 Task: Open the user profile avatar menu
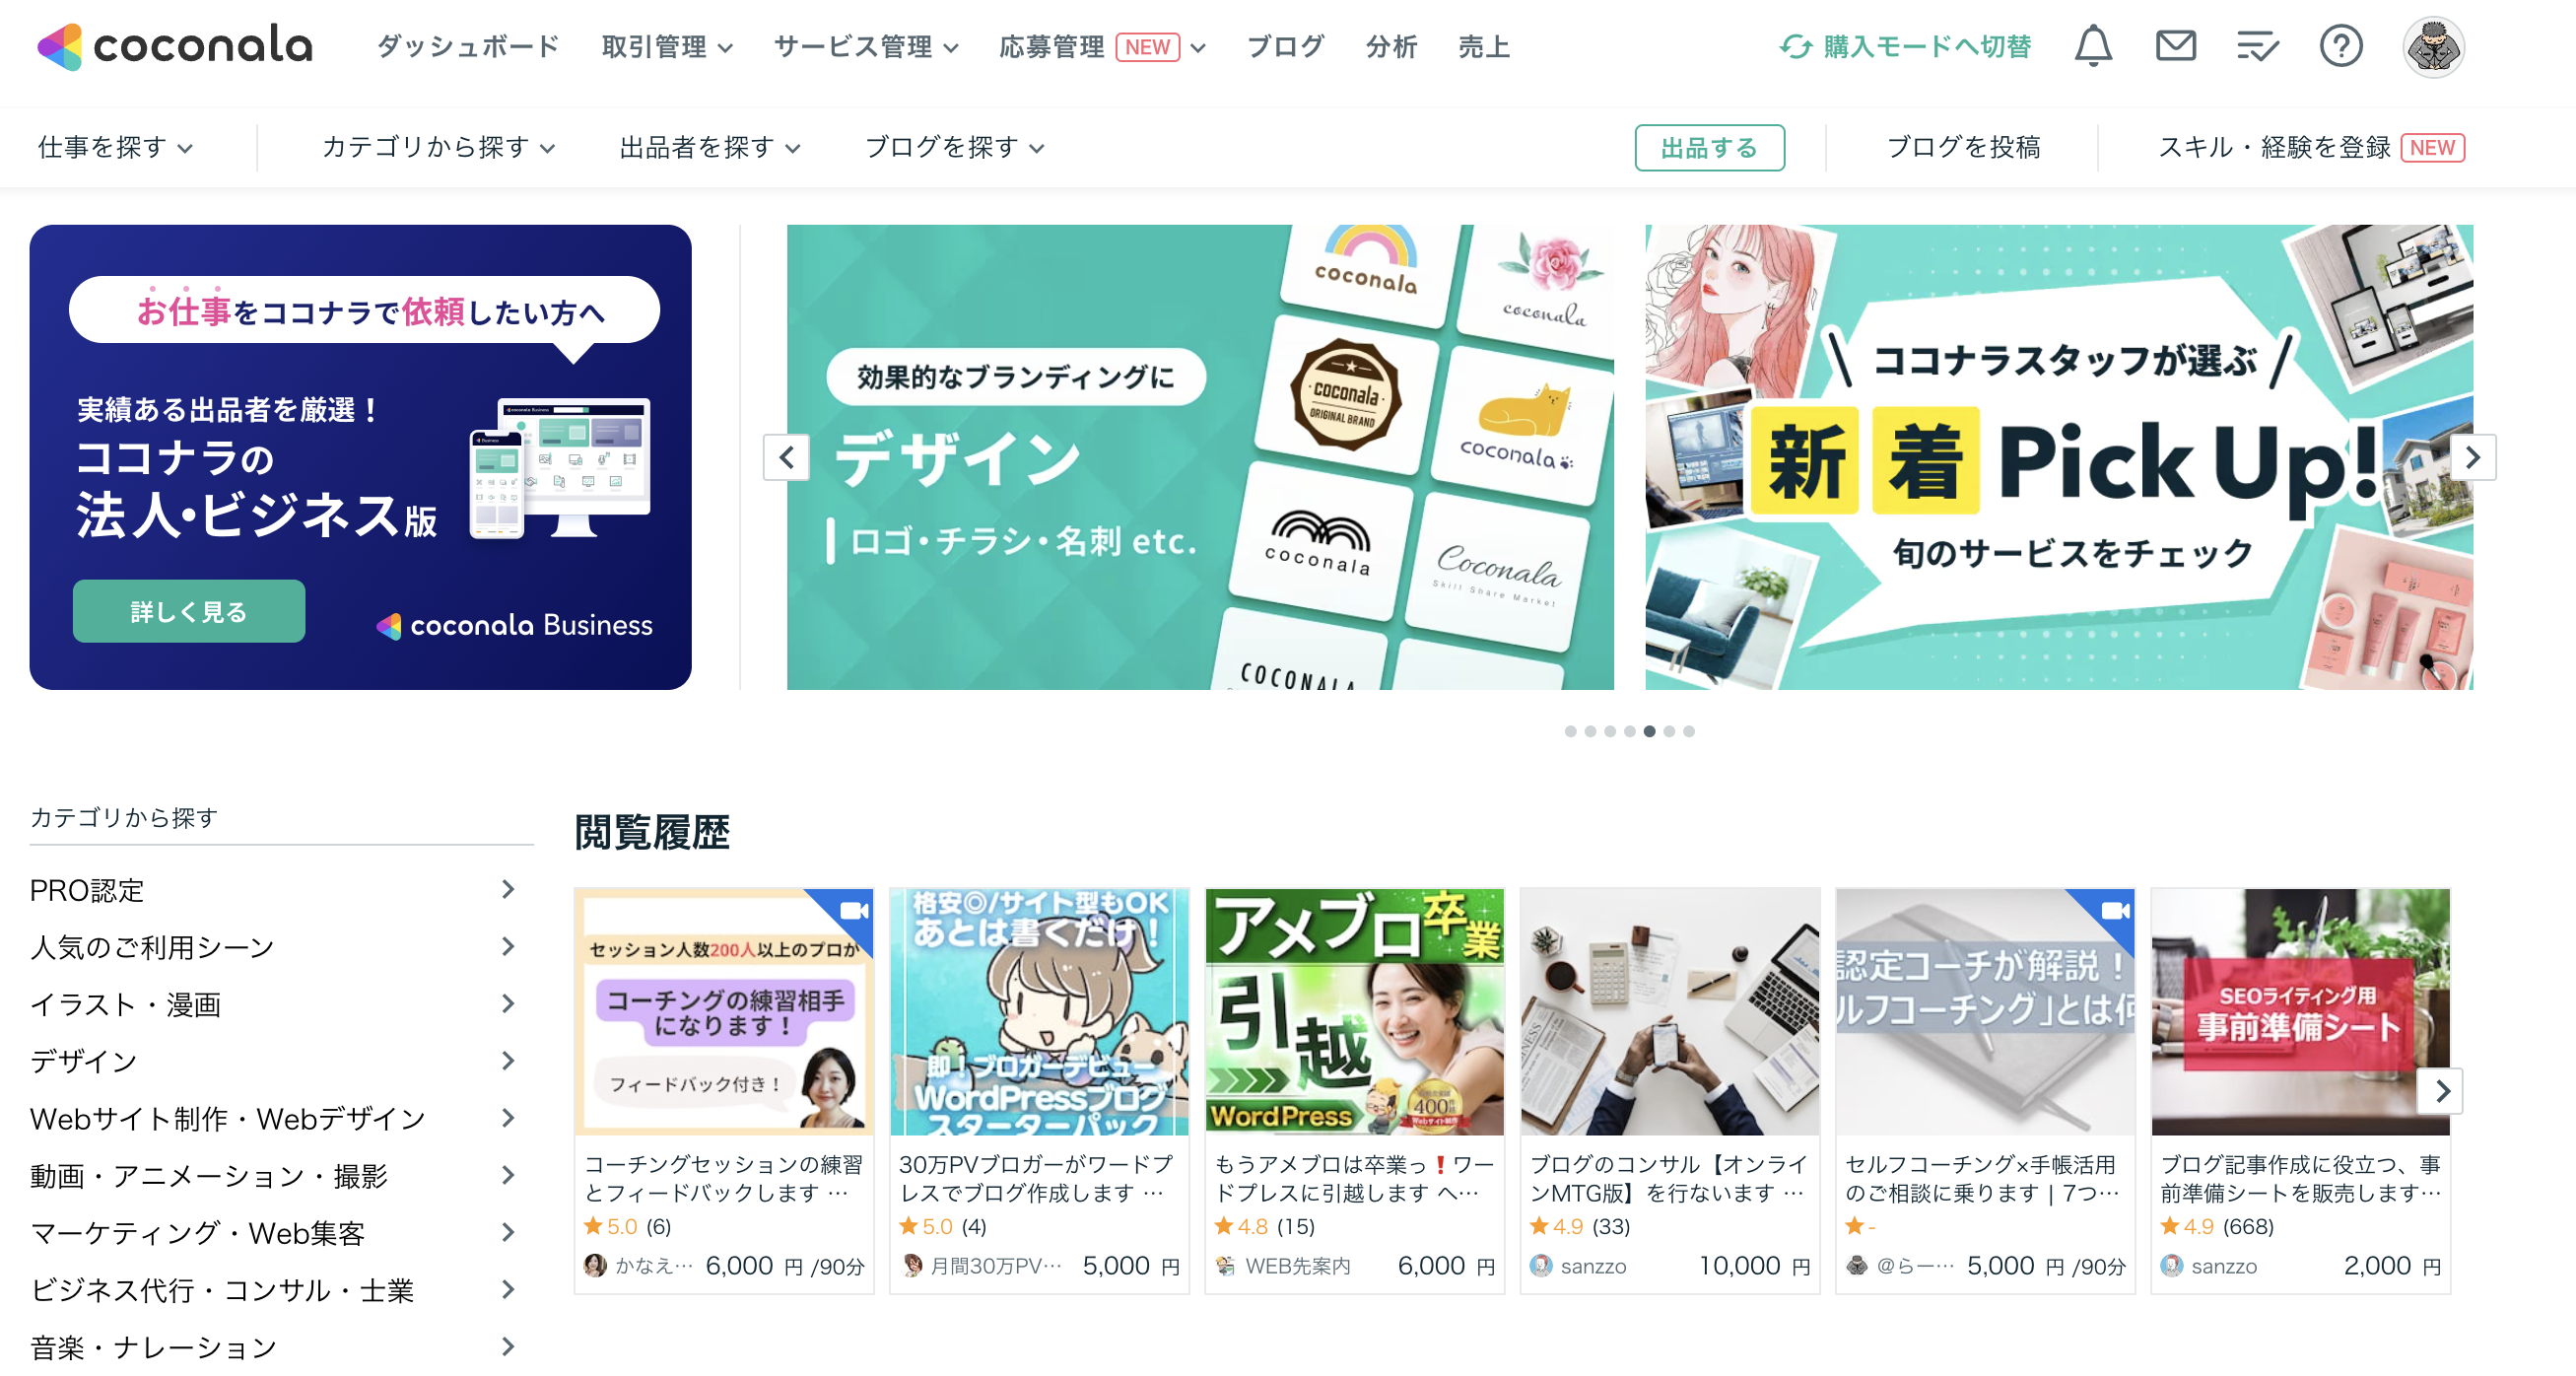(x=2433, y=46)
